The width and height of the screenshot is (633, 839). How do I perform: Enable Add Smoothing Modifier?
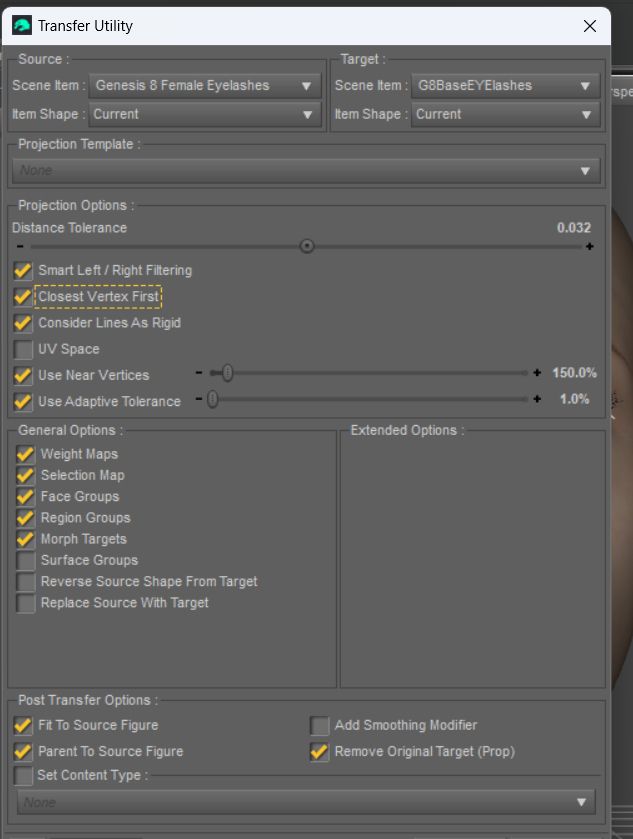pyautogui.click(x=319, y=726)
